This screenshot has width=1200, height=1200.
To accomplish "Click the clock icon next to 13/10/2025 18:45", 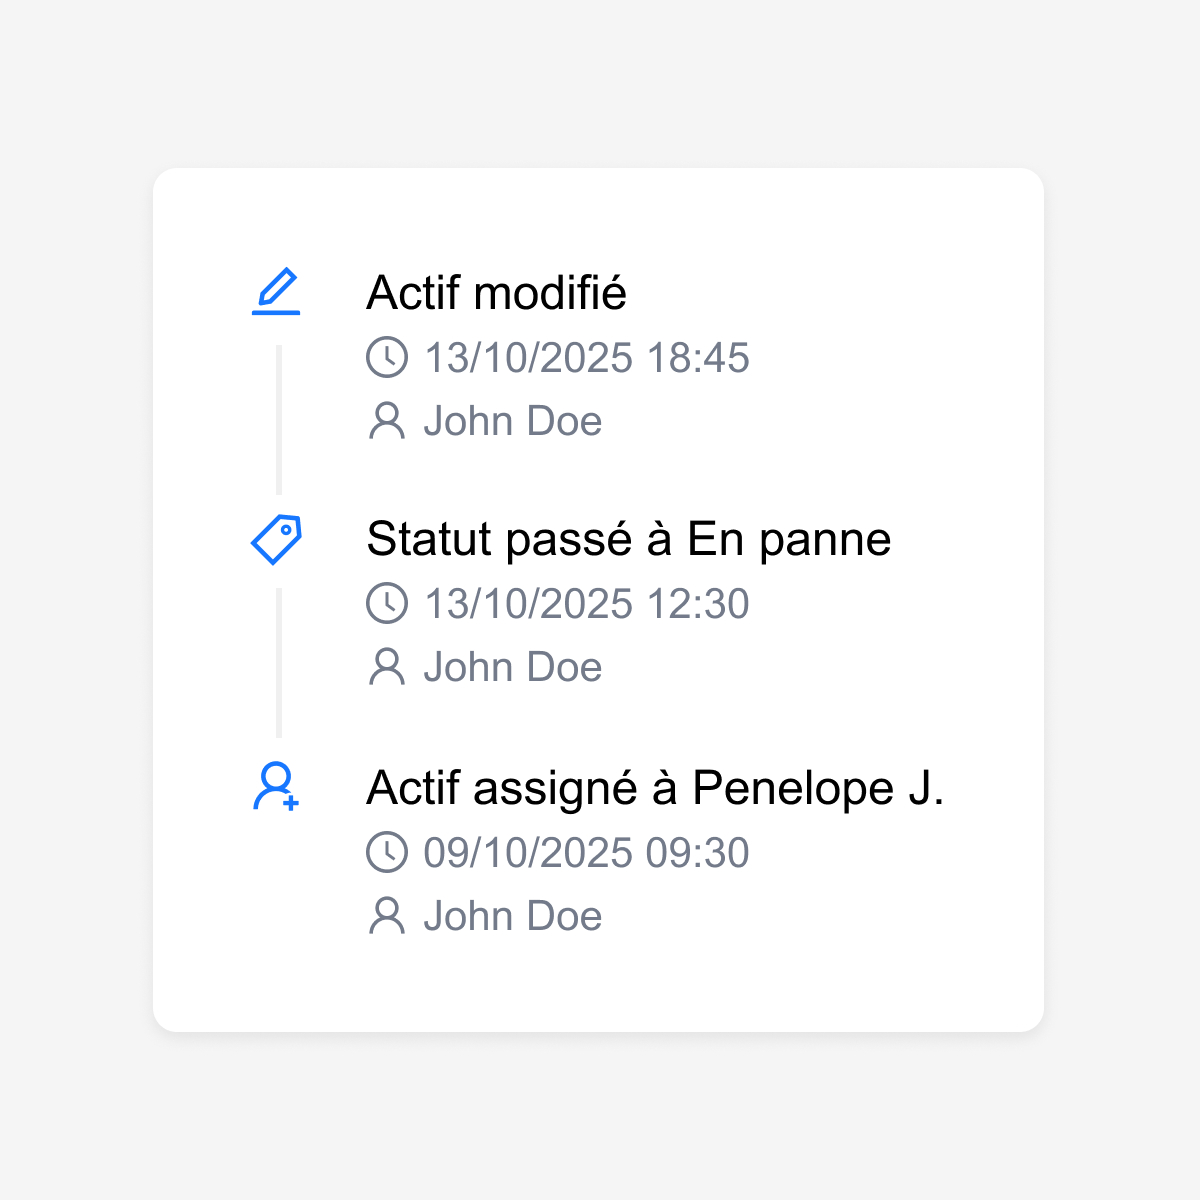I will [x=388, y=357].
